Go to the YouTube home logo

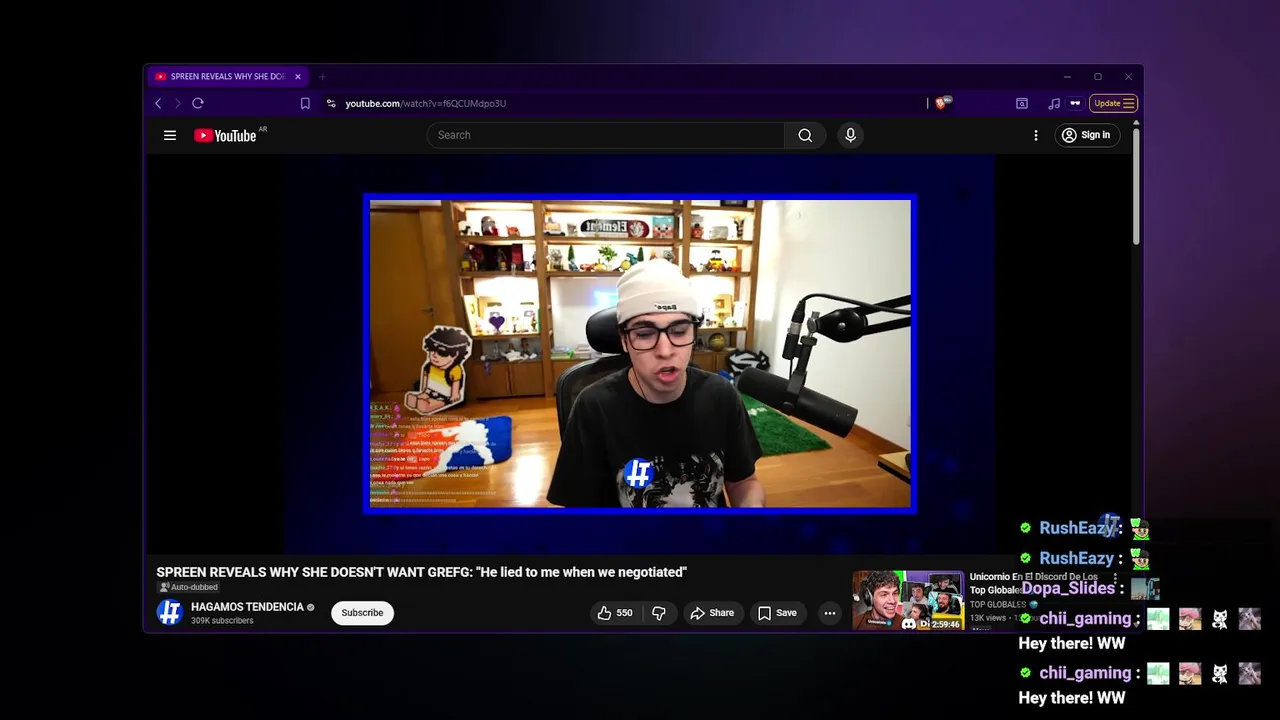tap(225, 135)
